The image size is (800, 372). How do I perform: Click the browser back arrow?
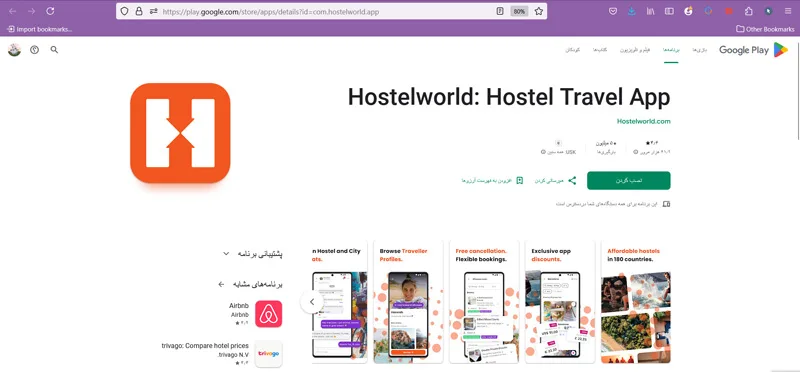tap(13, 11)
